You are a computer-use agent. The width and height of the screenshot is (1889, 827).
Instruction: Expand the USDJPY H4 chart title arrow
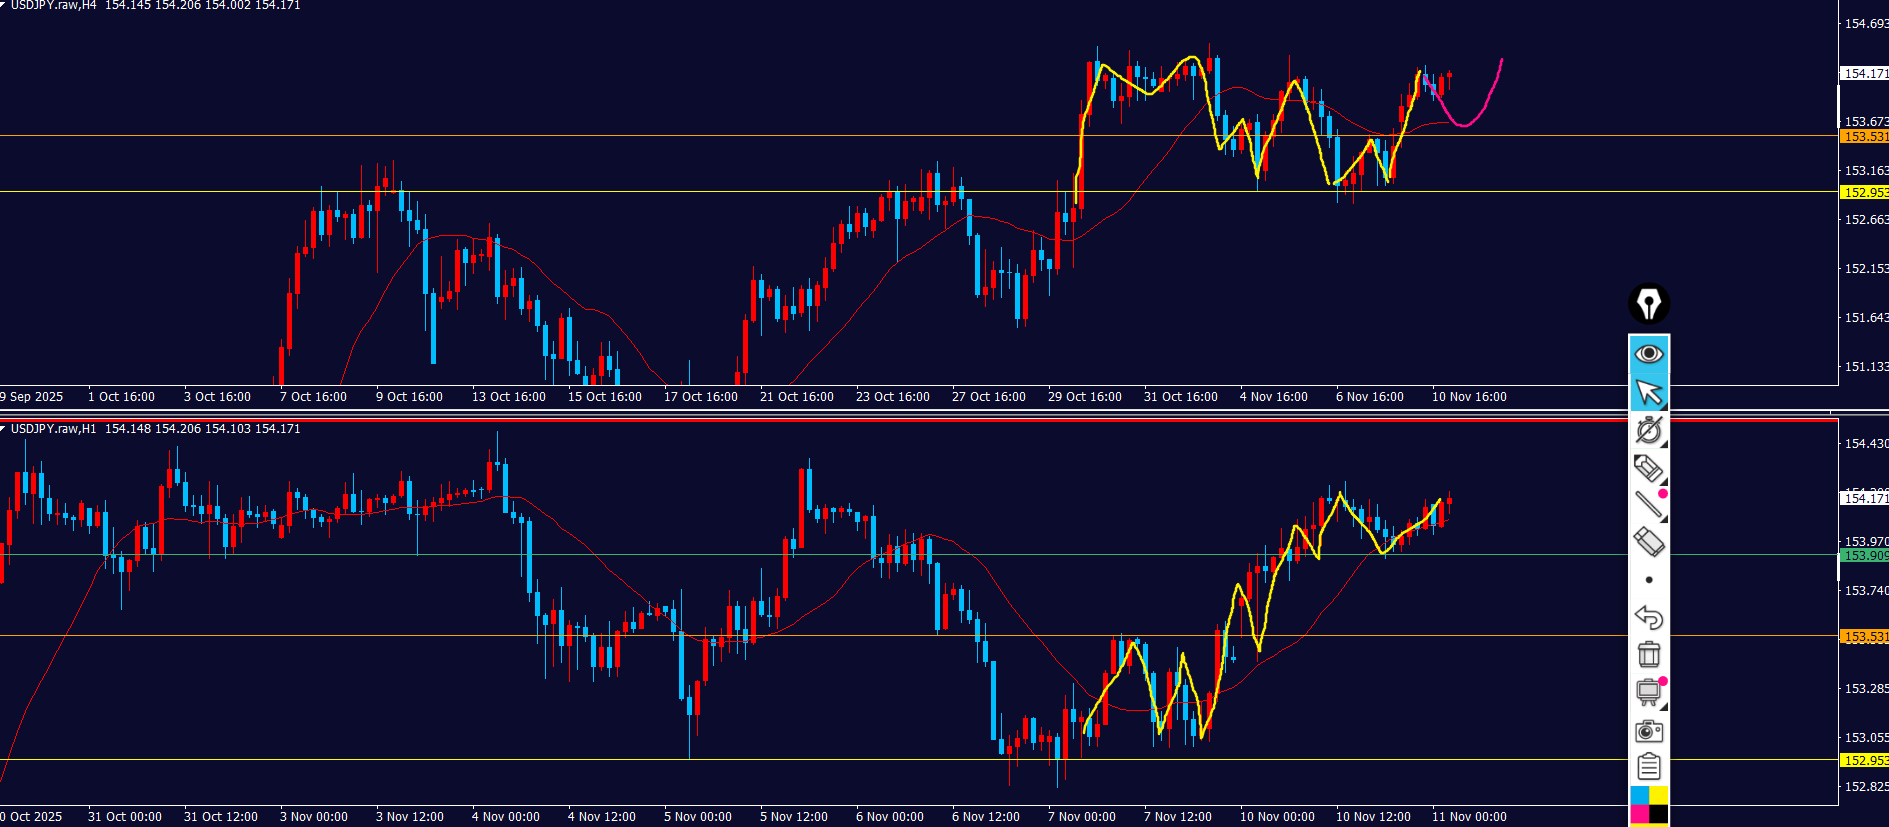4,5
